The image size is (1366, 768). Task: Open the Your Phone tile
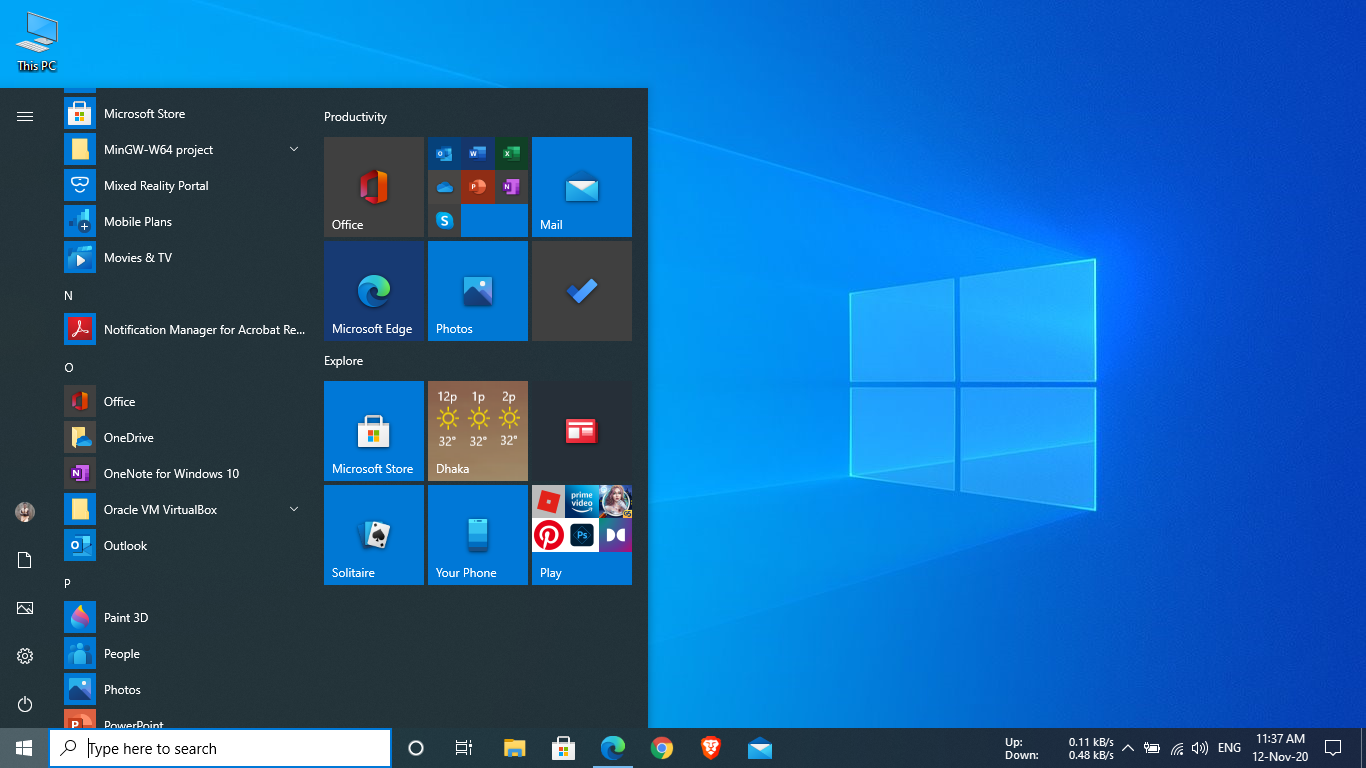(478, 535)
